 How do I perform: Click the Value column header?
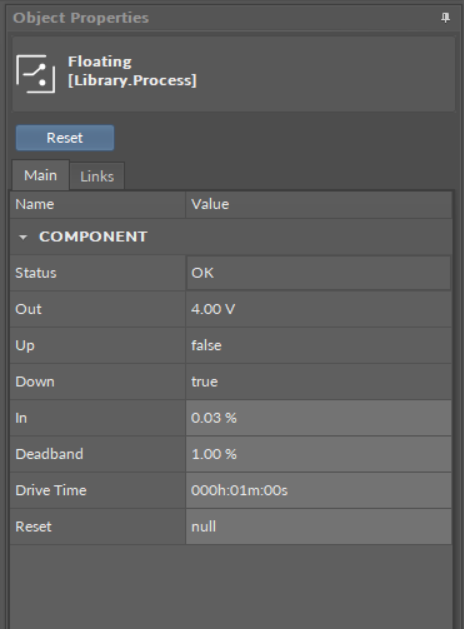[318, 204]
